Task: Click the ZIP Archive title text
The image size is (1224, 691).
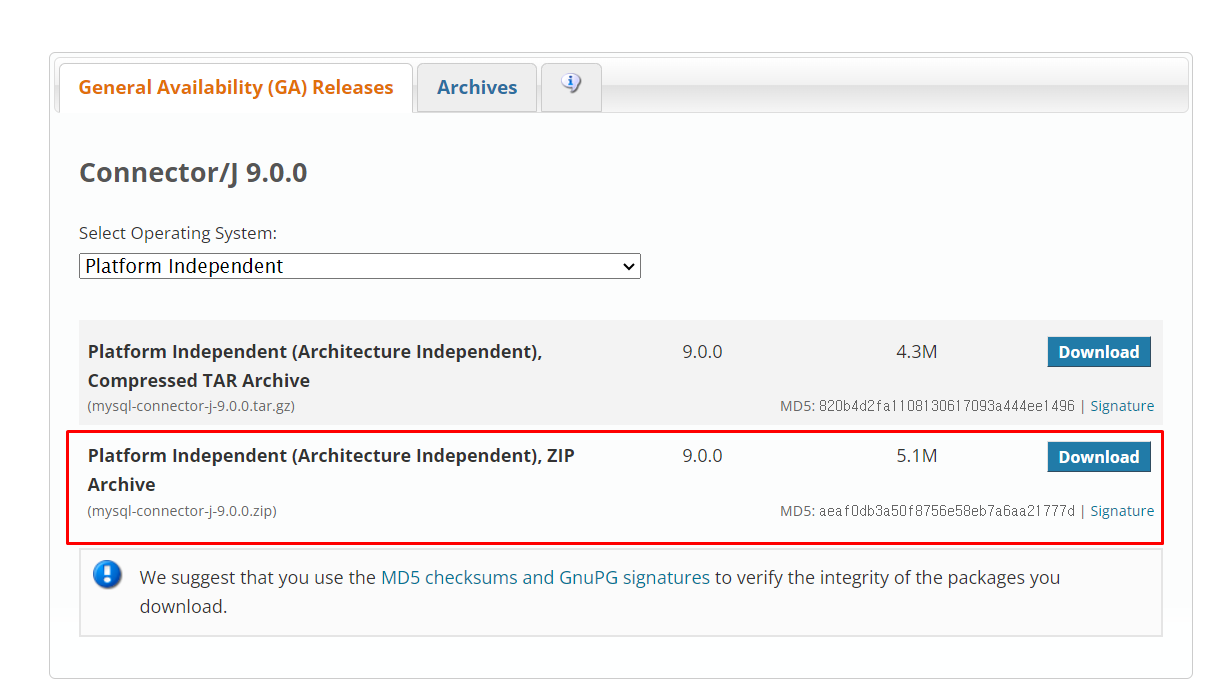Action: coord(331,470)
